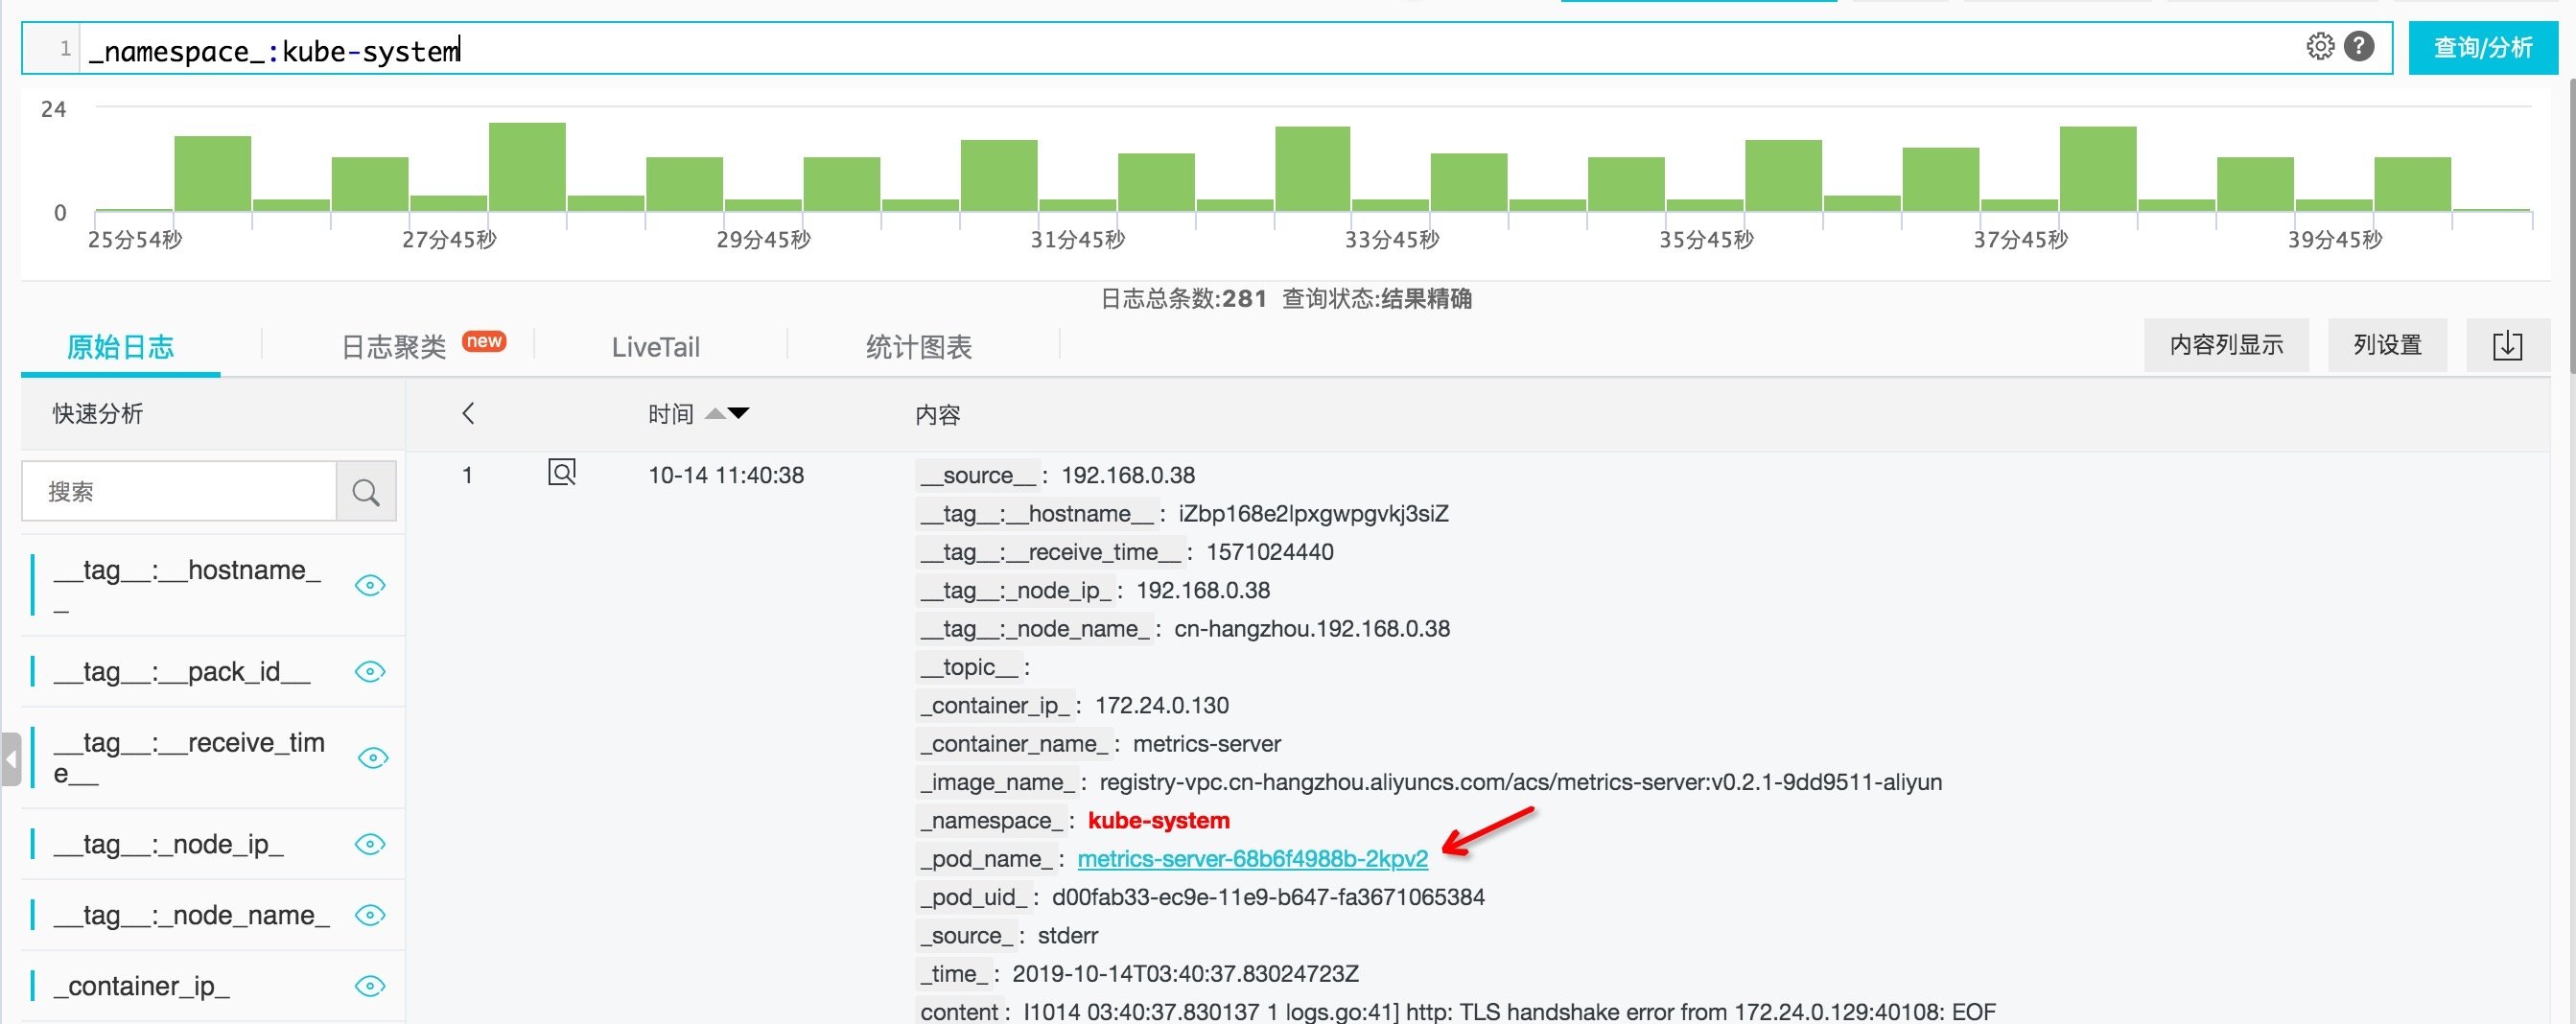Click the quick analysis search magnifier icon
The width and height of the screenshot is (2576, 1024).
point(366,491)
